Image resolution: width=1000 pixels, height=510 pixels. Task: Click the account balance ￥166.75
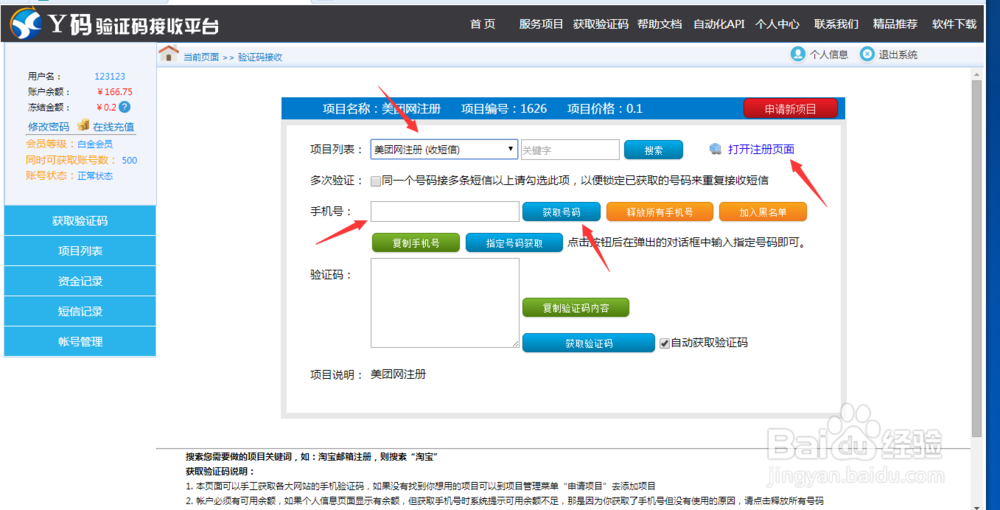pos(115,91)
